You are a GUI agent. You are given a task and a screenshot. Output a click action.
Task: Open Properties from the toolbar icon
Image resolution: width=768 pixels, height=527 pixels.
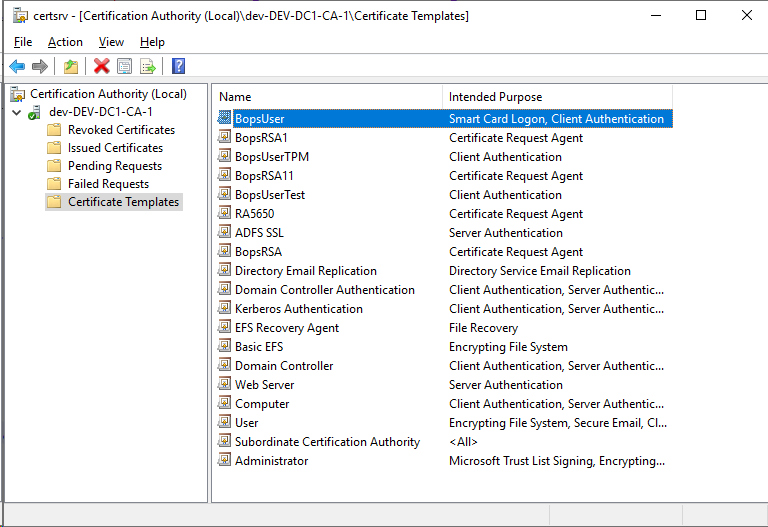point(125,67)
